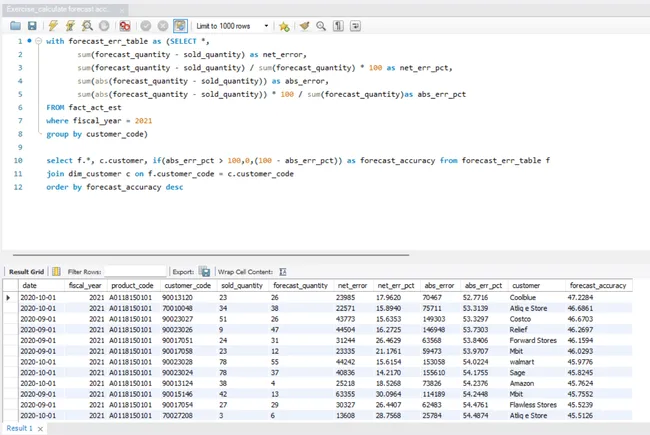Screen dimensions: 650x435
Task: Click the editor horizontal scrollbar
Action: pos(211,255)
